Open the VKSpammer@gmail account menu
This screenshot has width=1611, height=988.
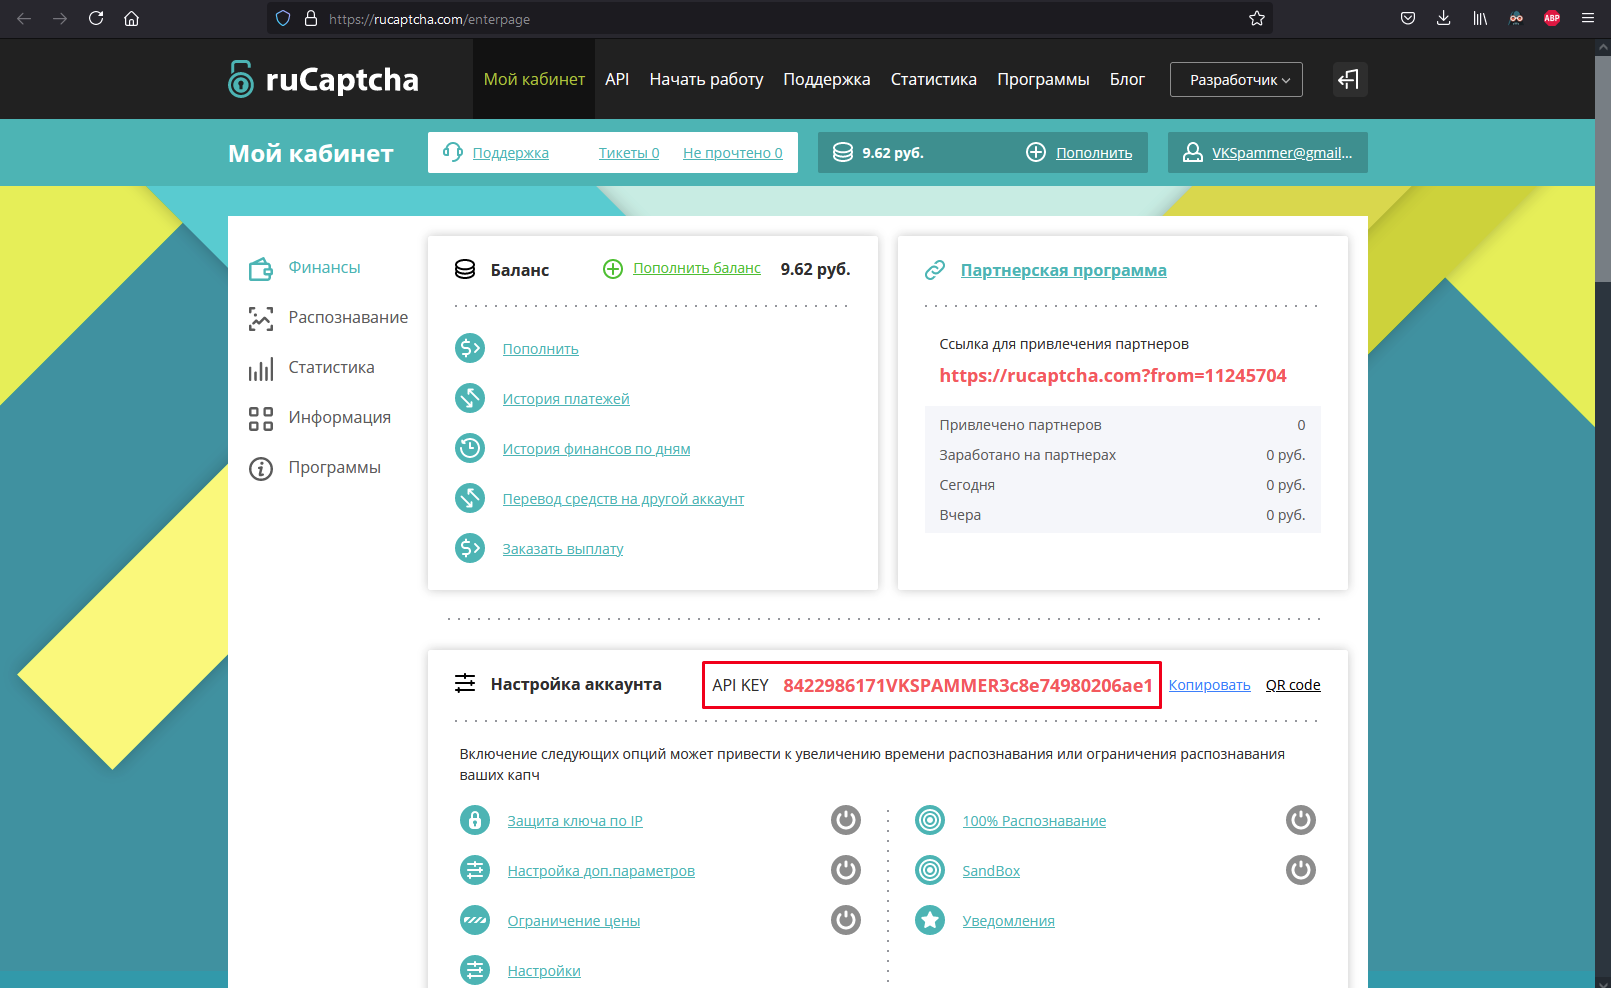1267,153
